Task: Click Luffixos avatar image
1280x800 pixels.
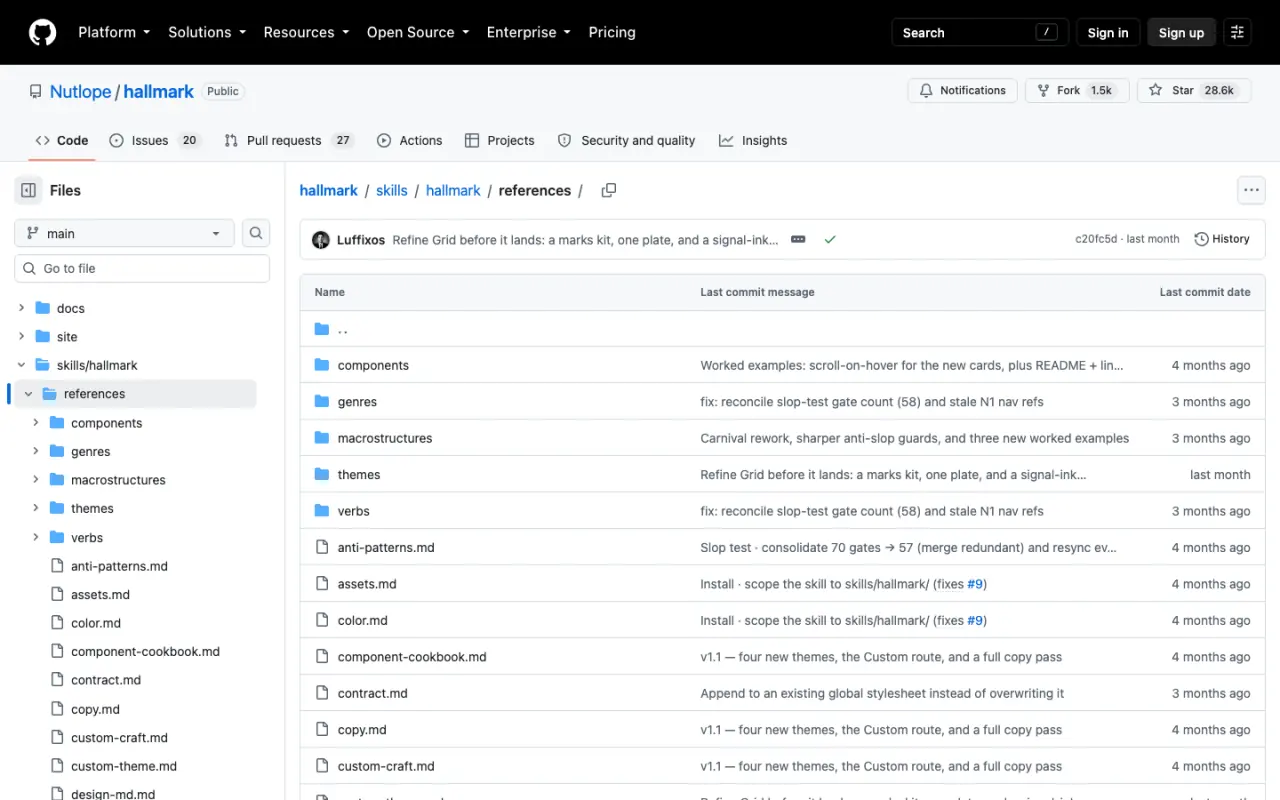Action: tap(321, 240)
